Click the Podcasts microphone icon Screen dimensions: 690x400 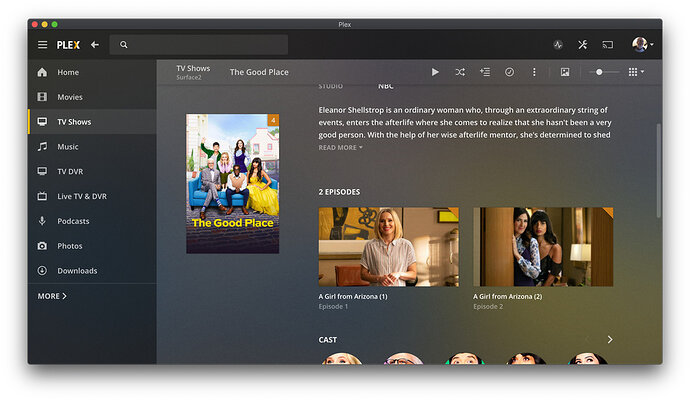(x=42, y=221)
